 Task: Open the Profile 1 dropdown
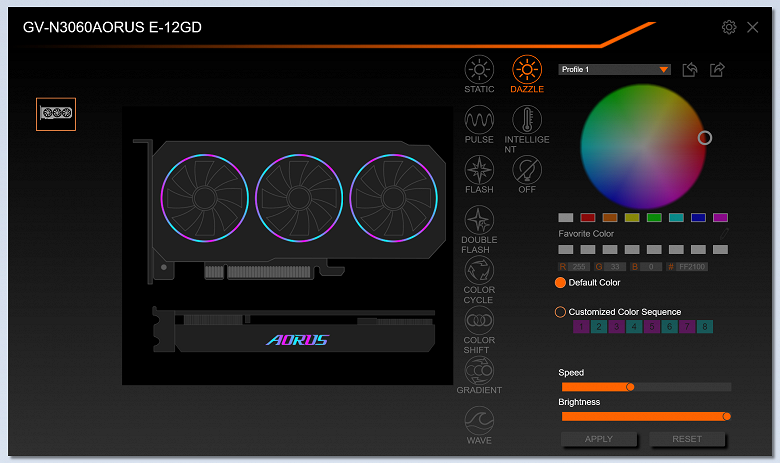pyautogui.click(x=614, y=70)
